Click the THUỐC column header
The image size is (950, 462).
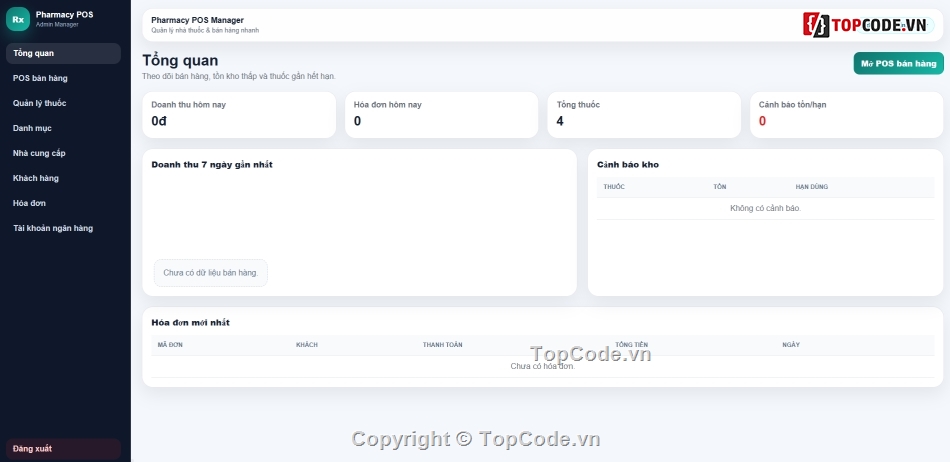(x=614, y=186)
